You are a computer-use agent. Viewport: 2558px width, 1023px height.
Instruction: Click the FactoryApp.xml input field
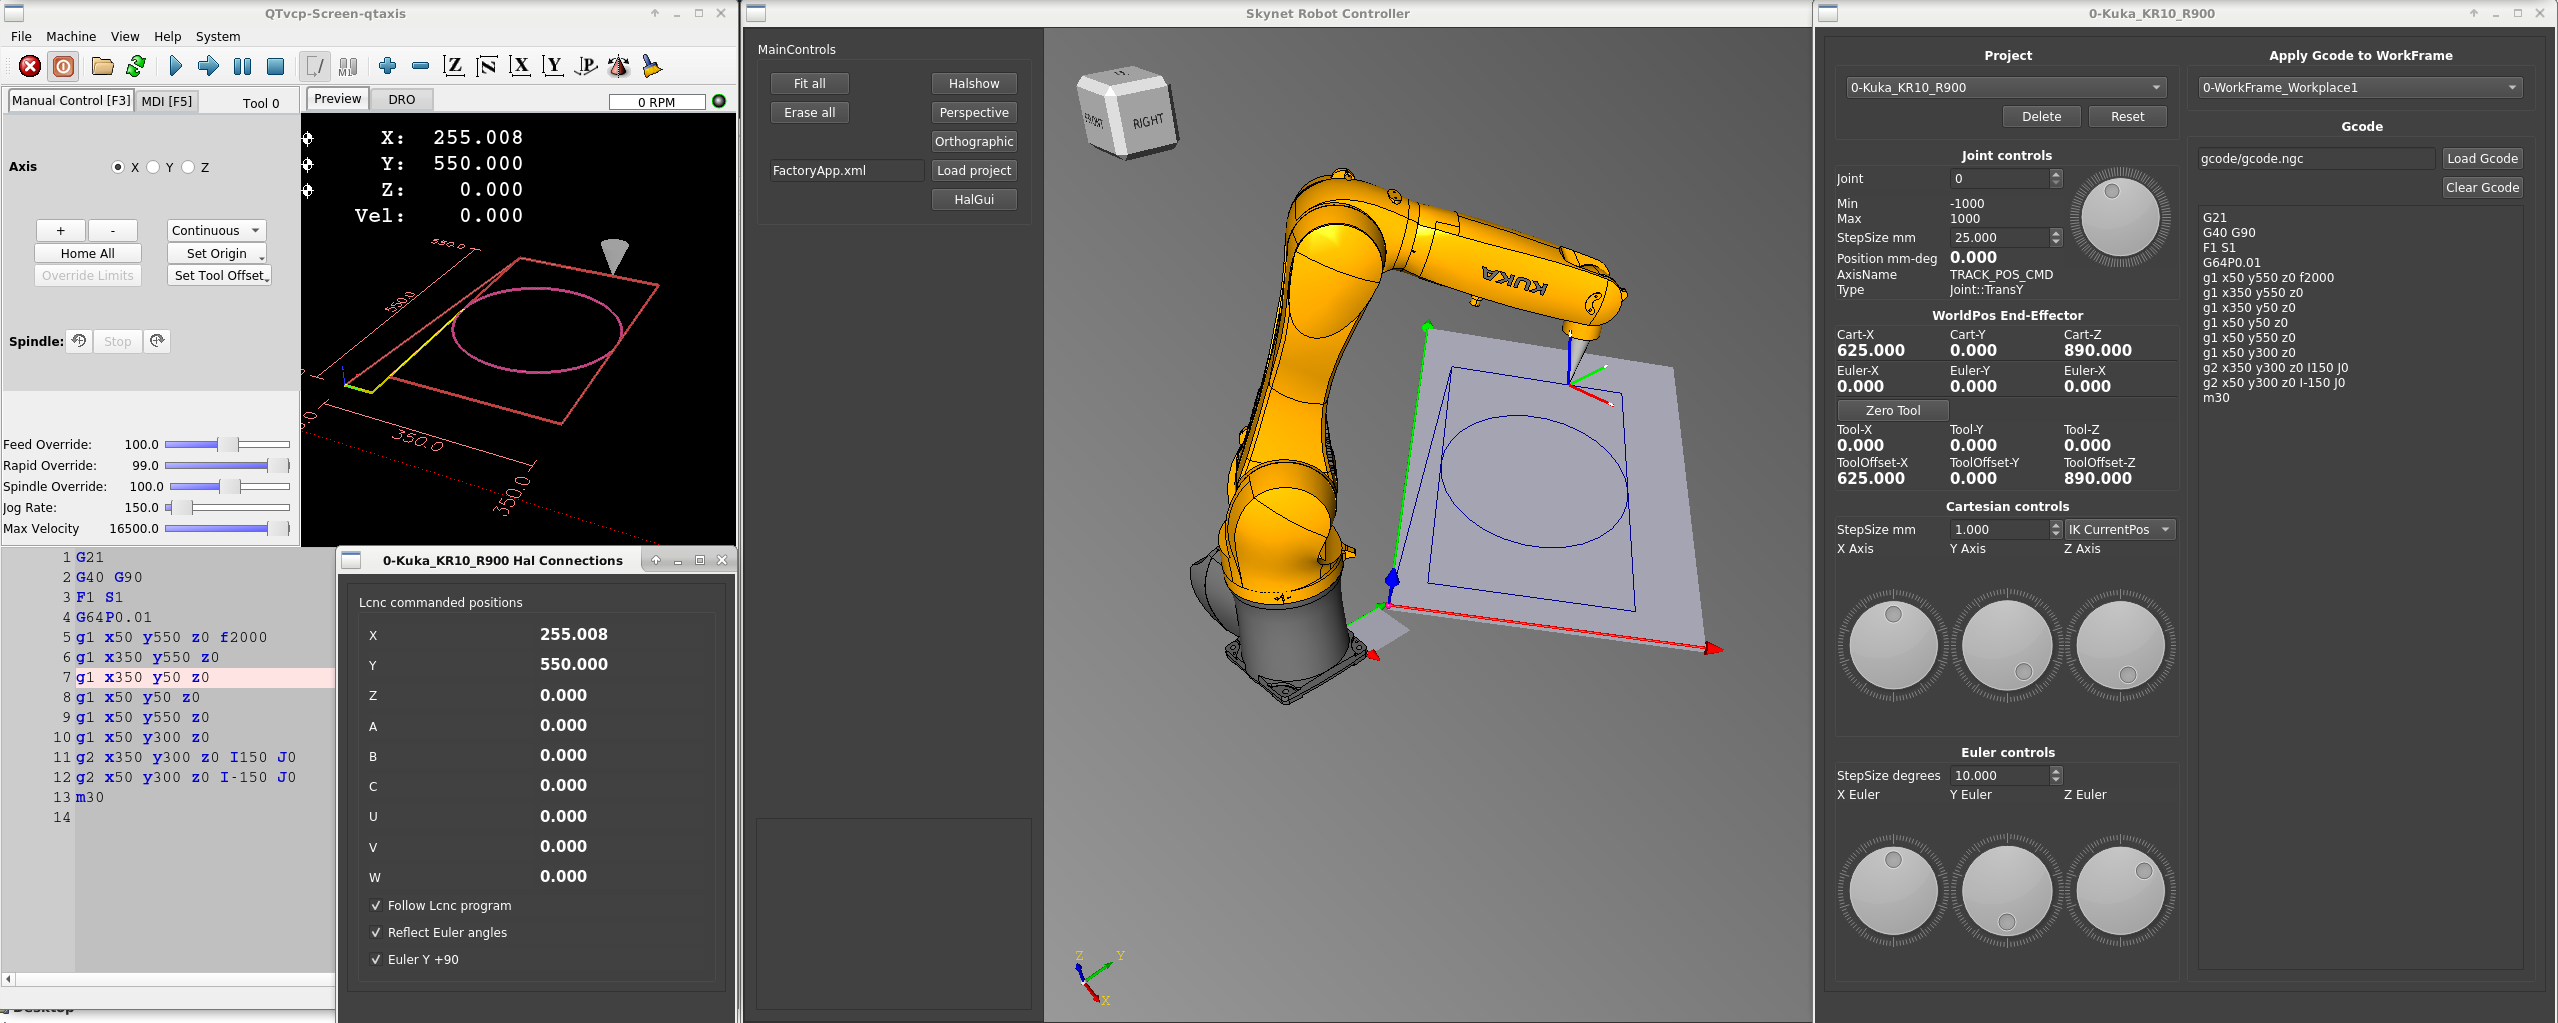[x=846, y=170]
